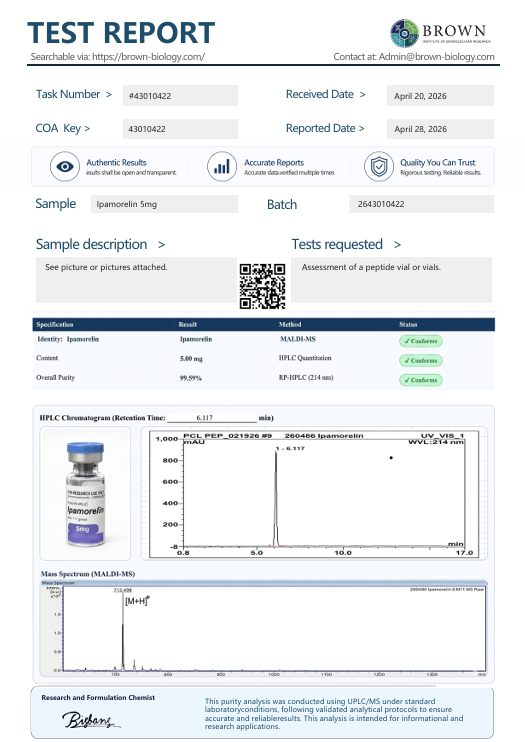Screen dimensions: 525x742
Task: Click the Authentic Results heading
Action: 116,162
